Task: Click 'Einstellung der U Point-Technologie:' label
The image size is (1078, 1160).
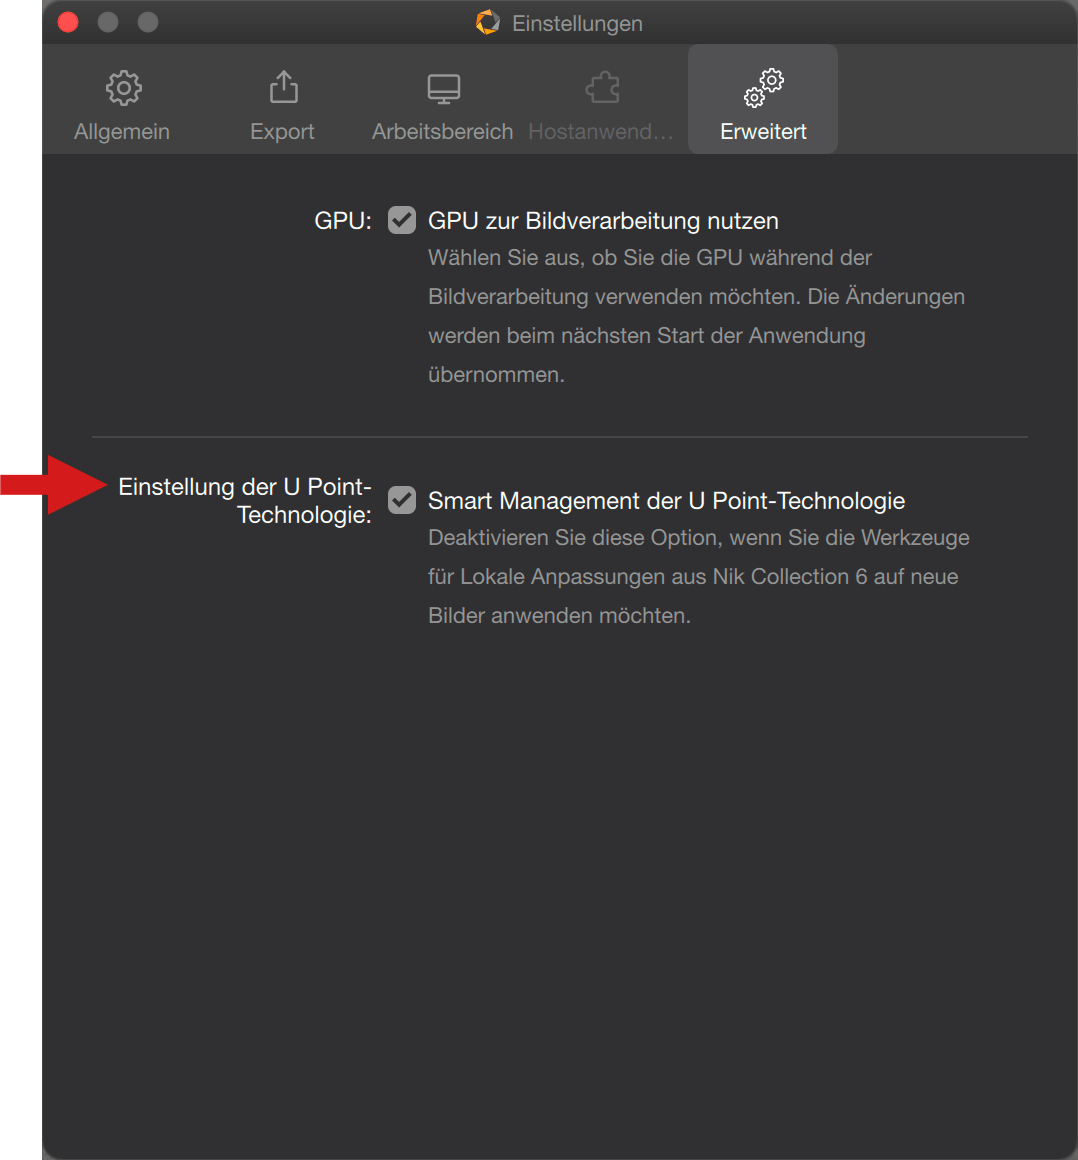Action: tap(245, 501)
